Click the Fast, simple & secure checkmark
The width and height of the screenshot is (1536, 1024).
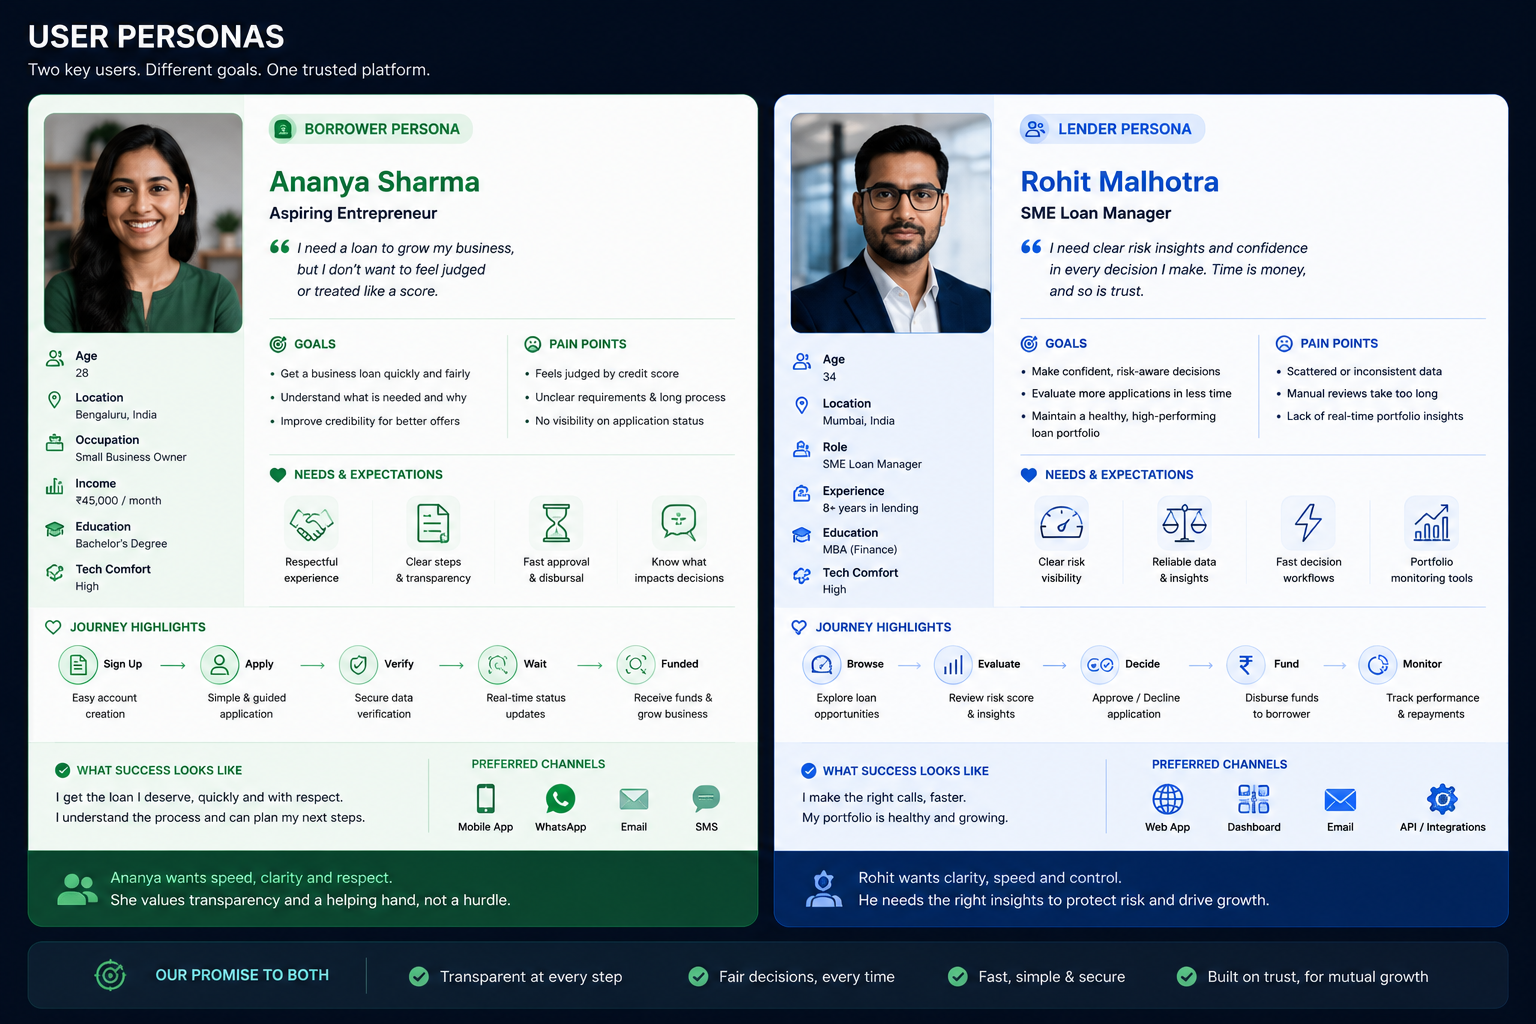point(957,977)
